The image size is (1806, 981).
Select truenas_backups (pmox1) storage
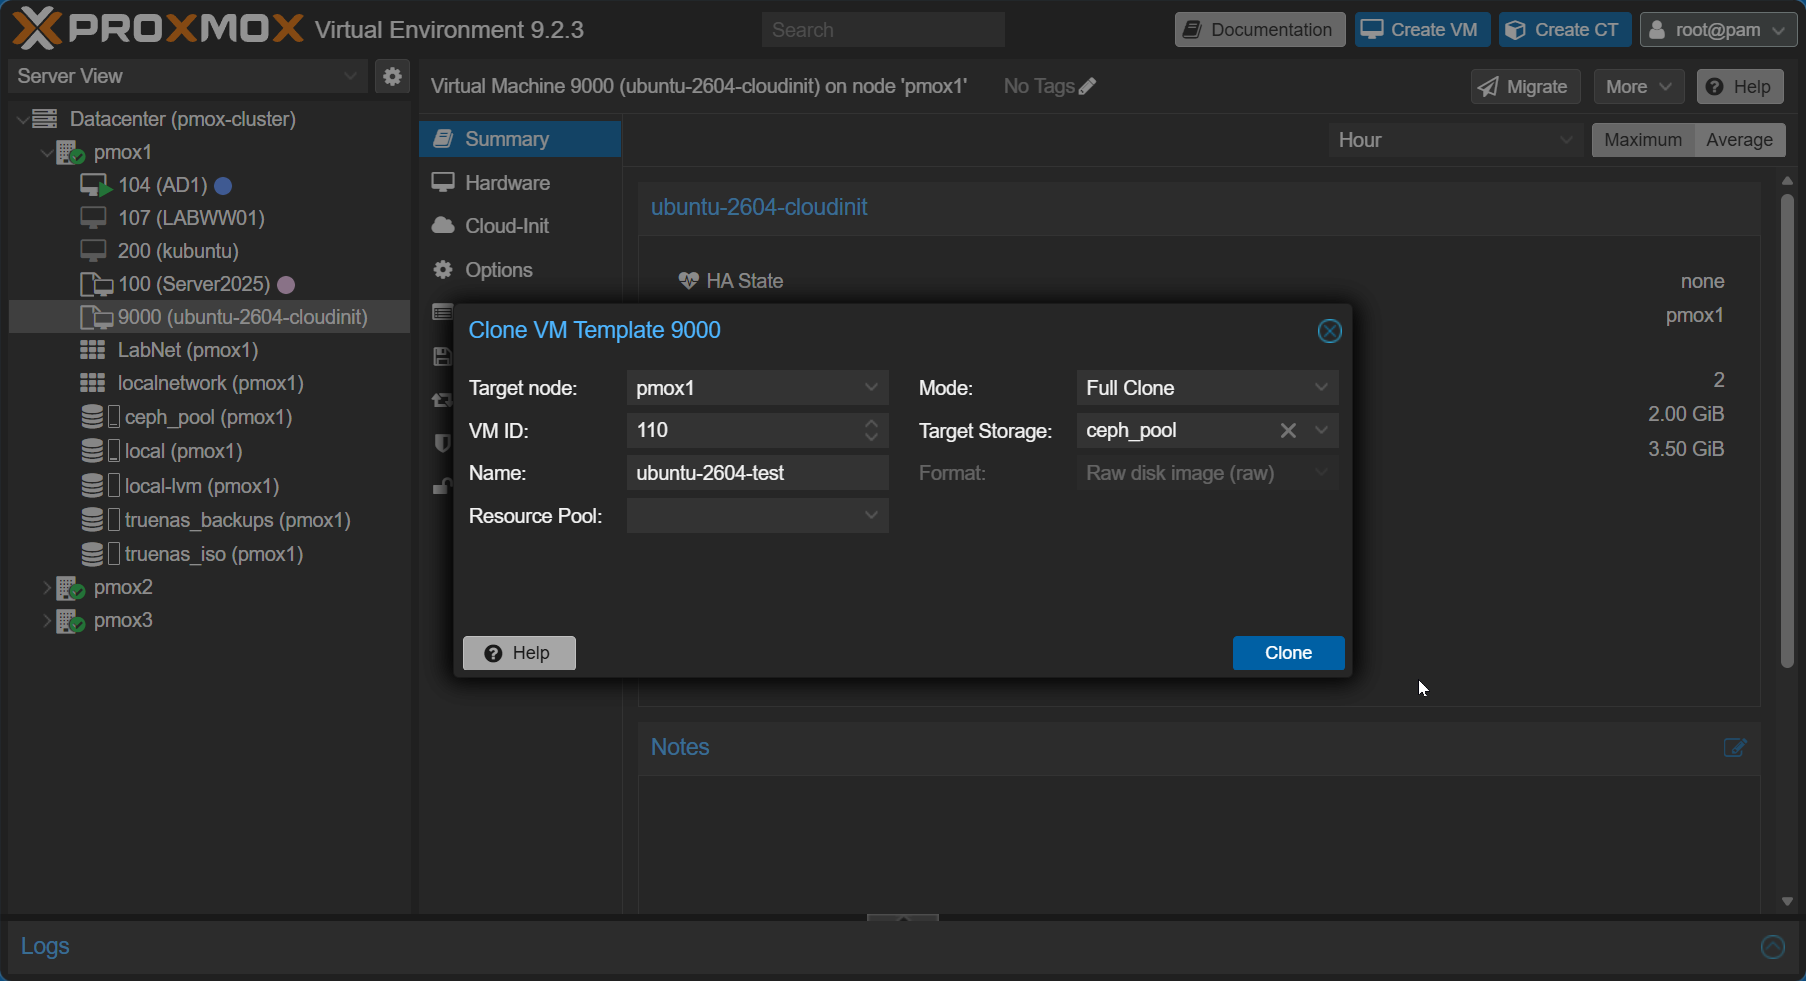click(x=209, y=520)
